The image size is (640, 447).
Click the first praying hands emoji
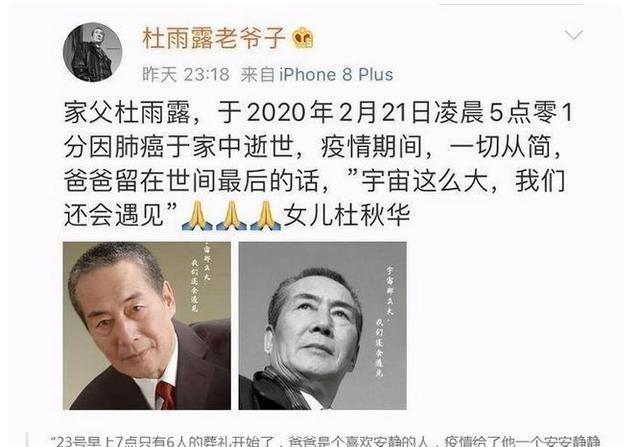[197, 215]
